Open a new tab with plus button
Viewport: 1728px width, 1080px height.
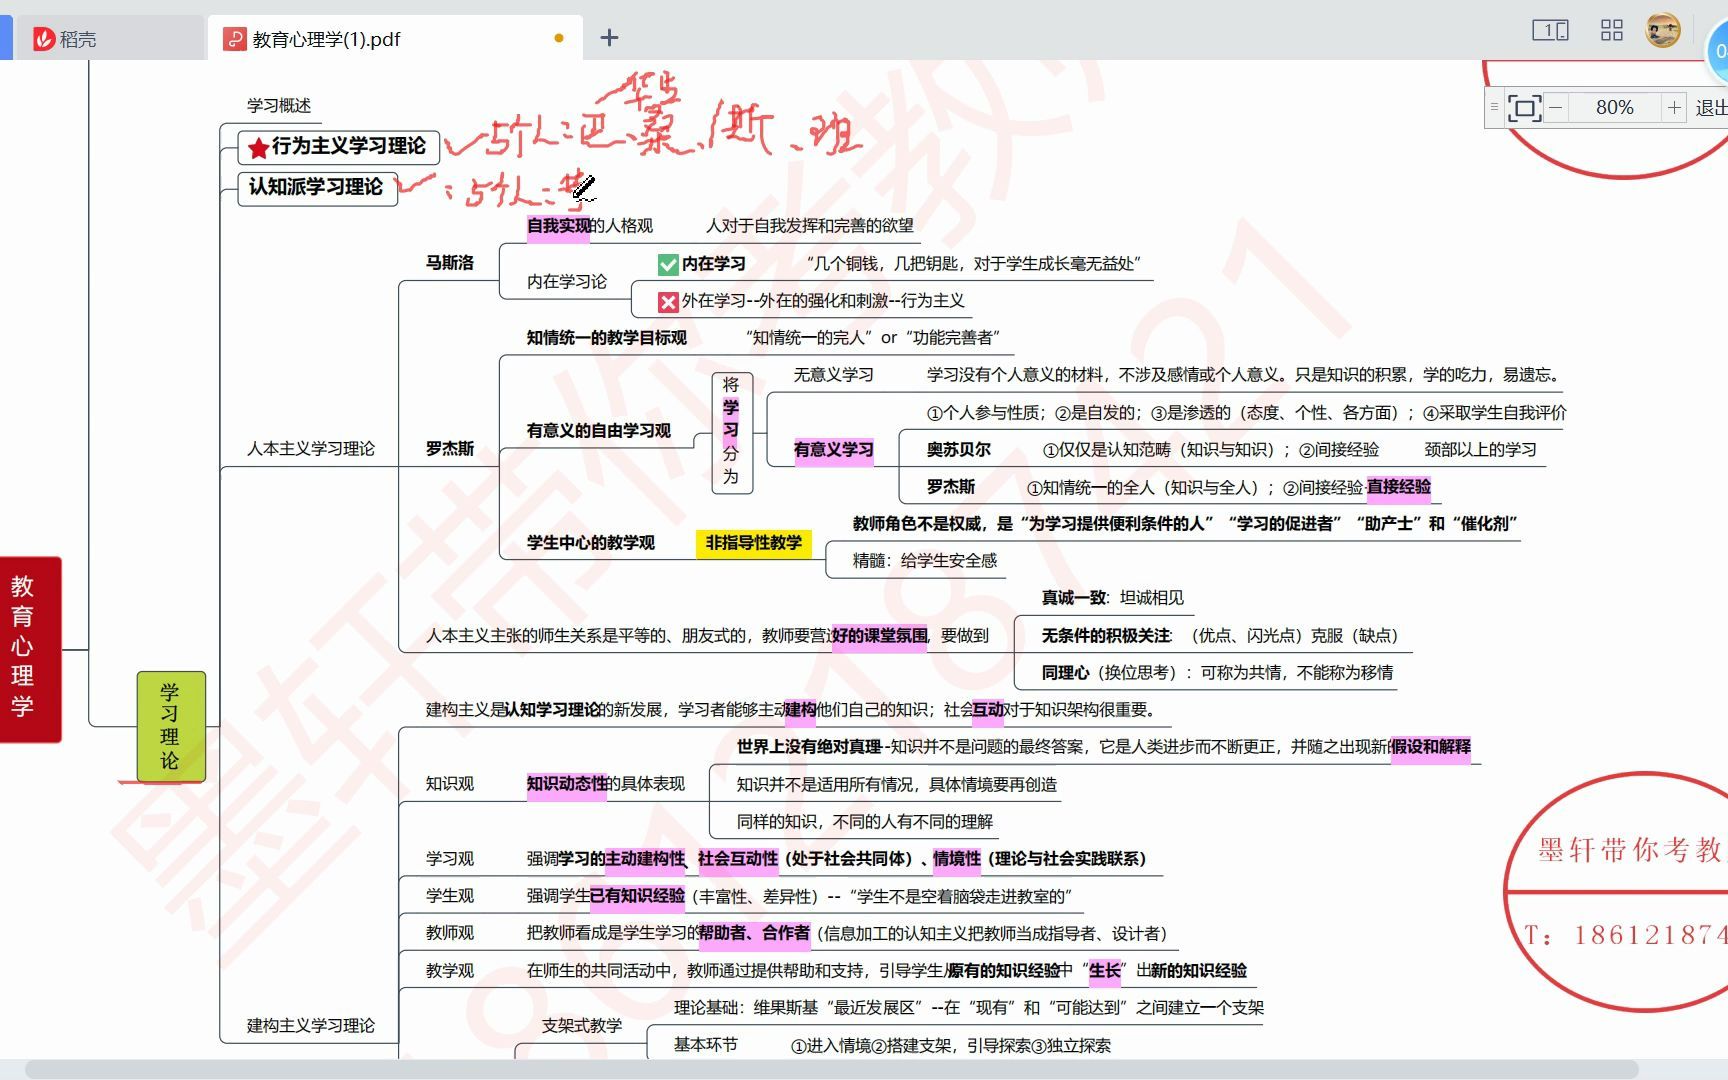[609, 38]
